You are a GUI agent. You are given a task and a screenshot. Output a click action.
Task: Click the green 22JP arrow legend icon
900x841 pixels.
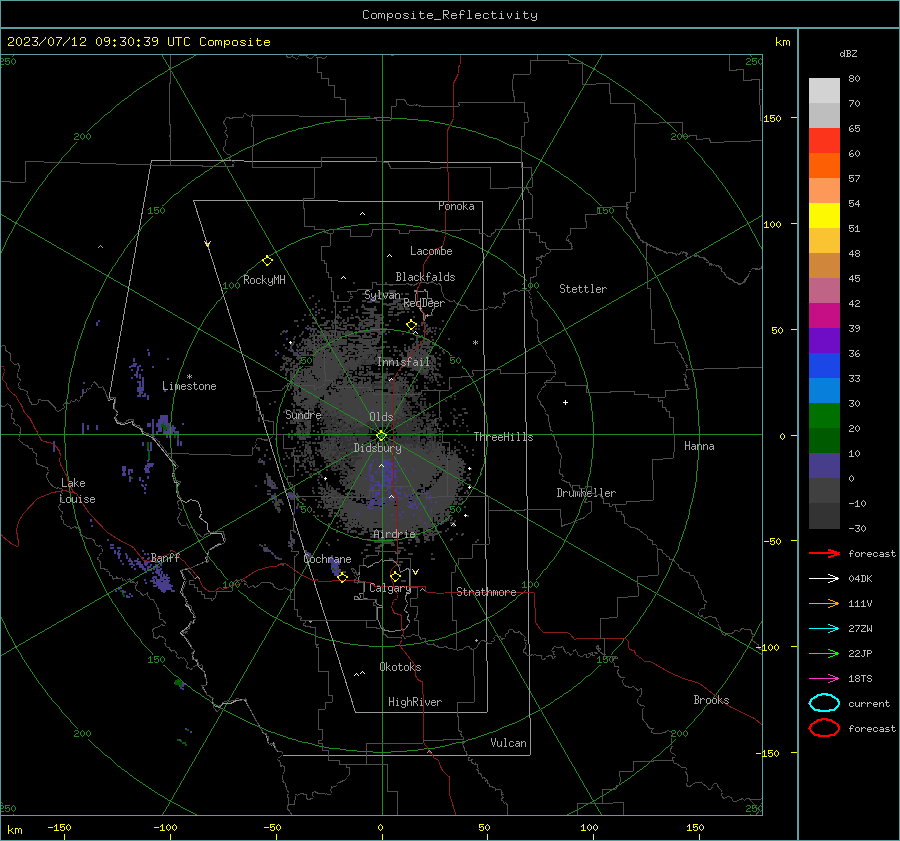click(824, 653)
